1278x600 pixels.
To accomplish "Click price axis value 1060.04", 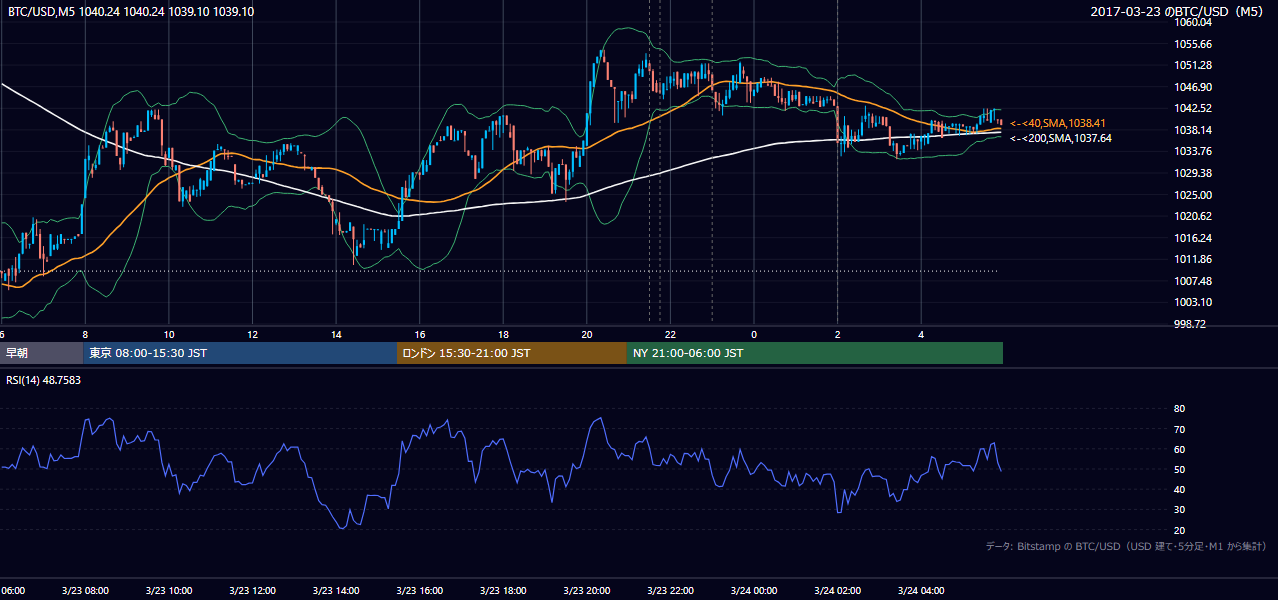I will click(1193, 22).
